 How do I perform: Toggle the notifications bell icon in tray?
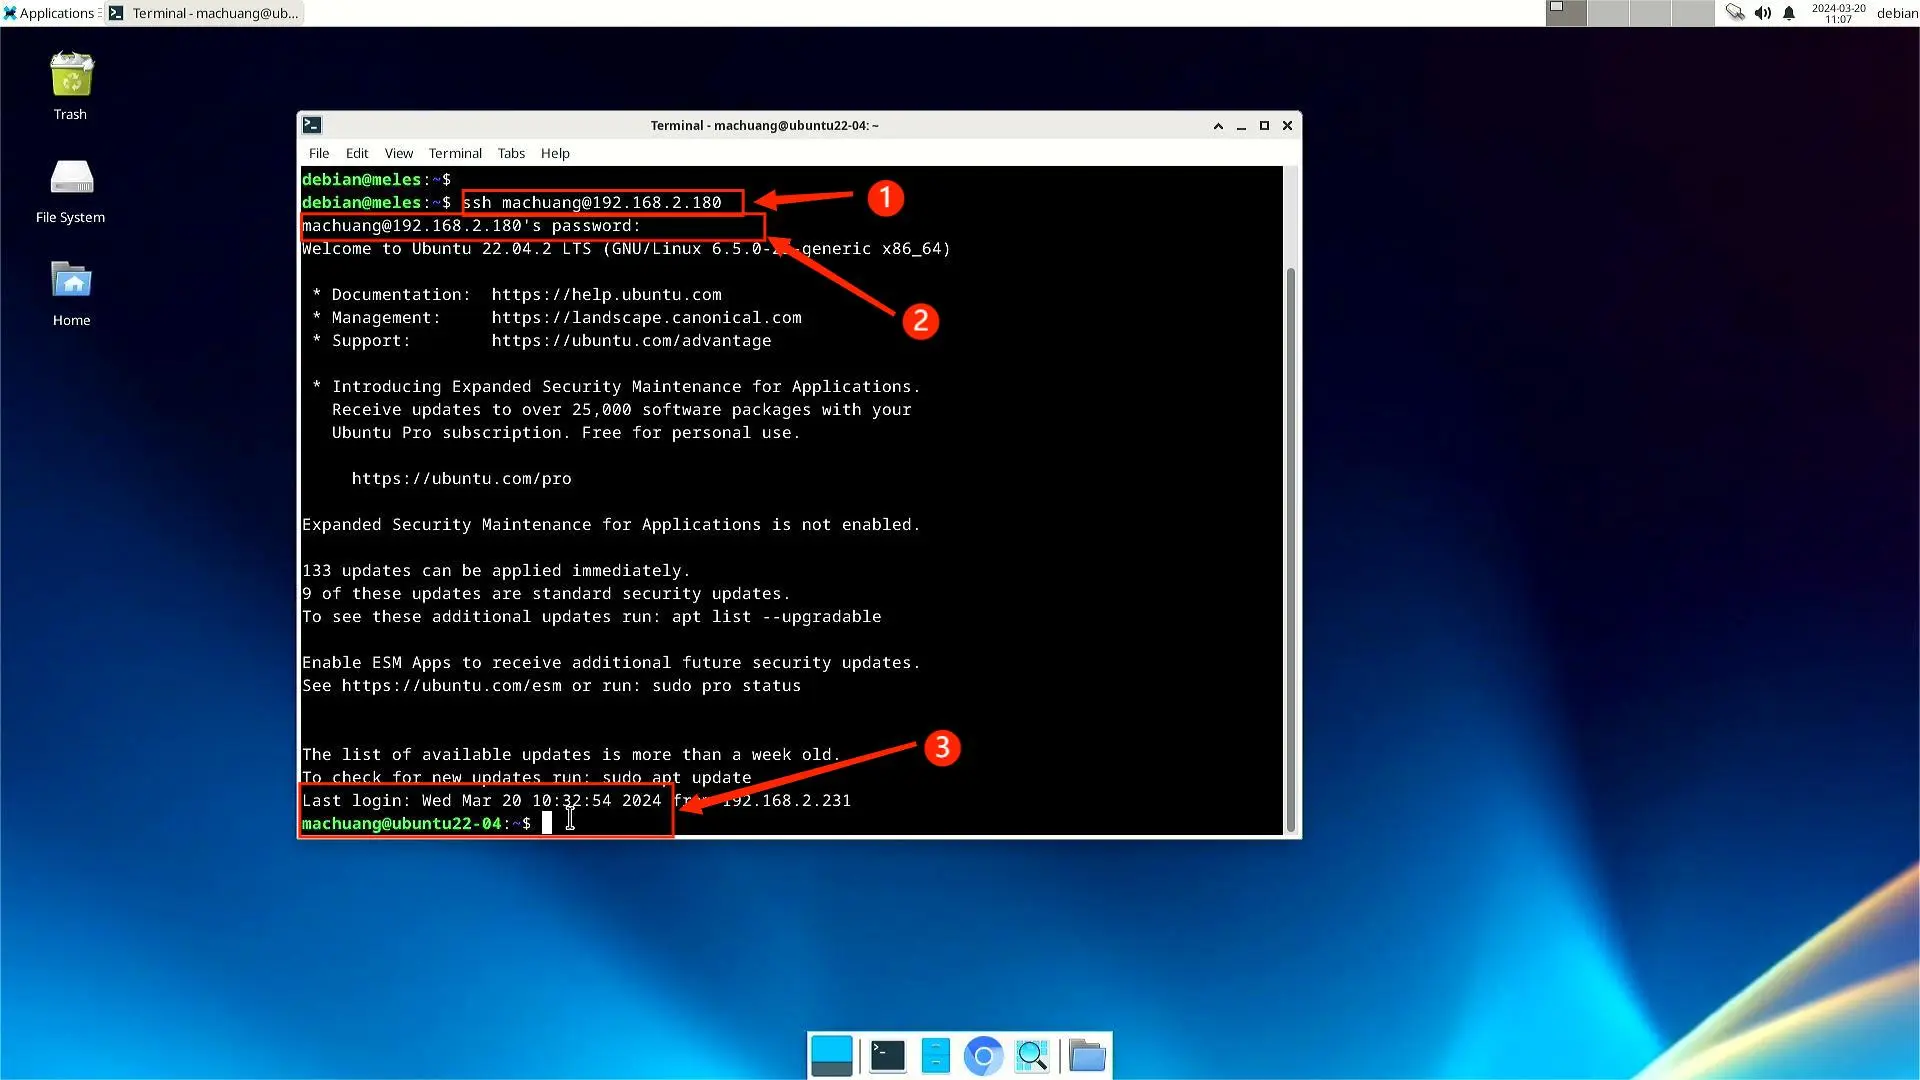point(1791,13)
